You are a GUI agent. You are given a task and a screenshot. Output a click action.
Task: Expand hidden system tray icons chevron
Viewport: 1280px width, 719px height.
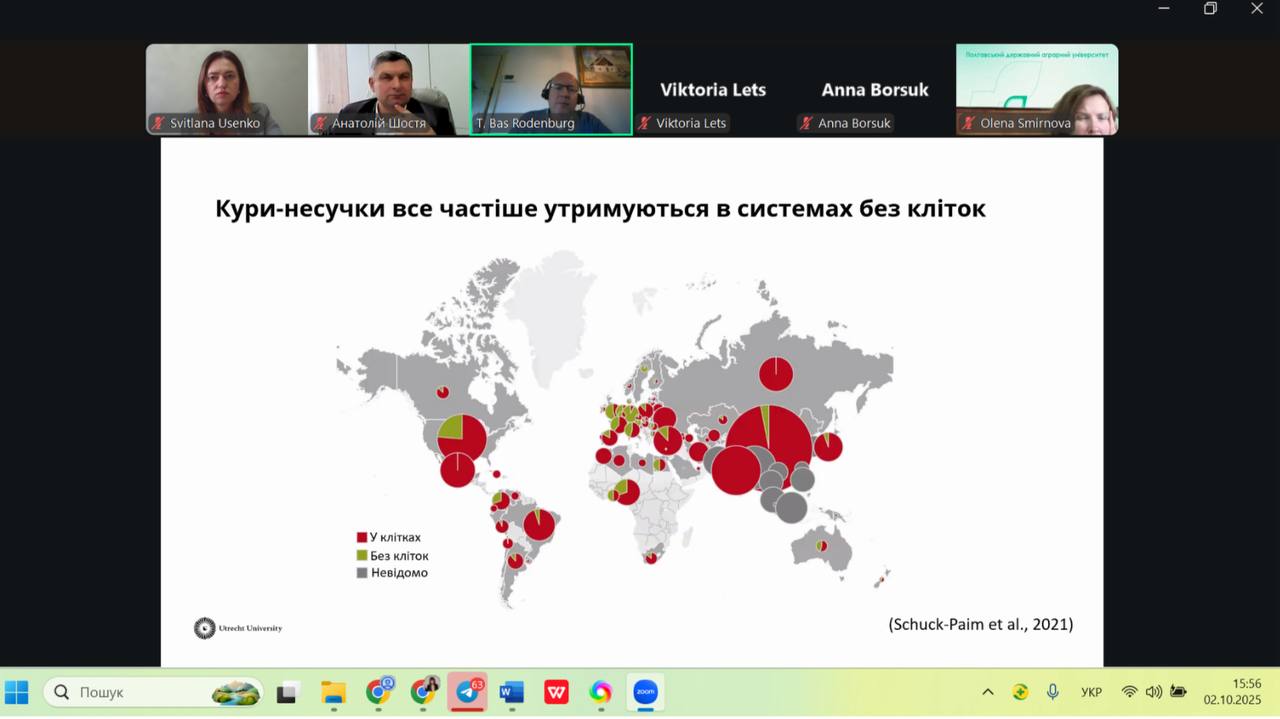988,692
